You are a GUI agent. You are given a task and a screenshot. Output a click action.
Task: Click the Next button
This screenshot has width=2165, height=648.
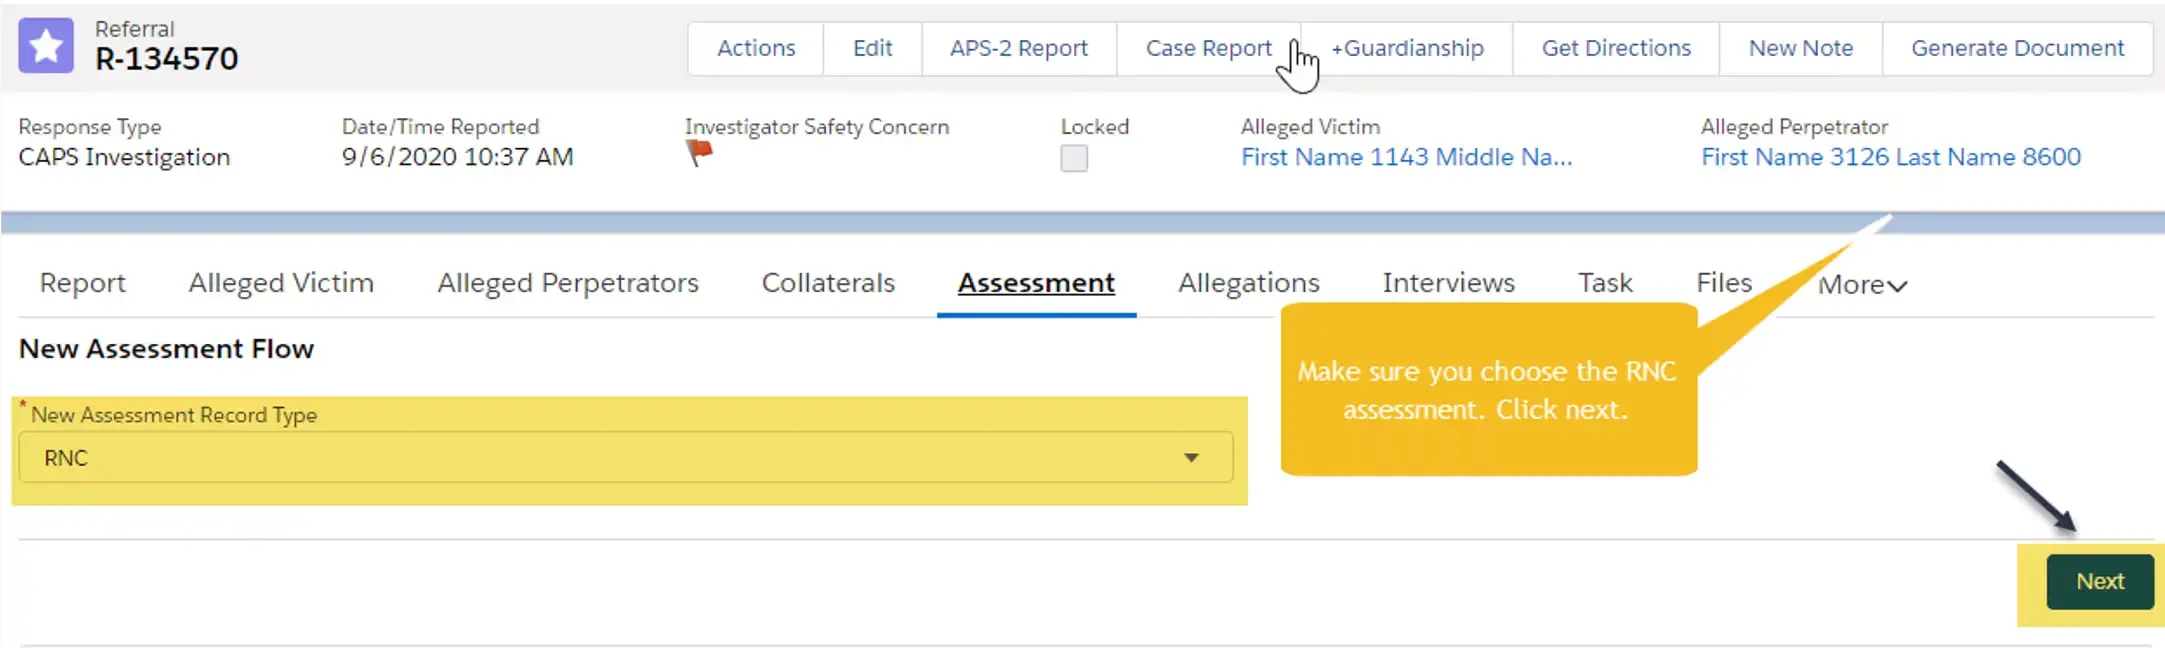point(2100,581)
